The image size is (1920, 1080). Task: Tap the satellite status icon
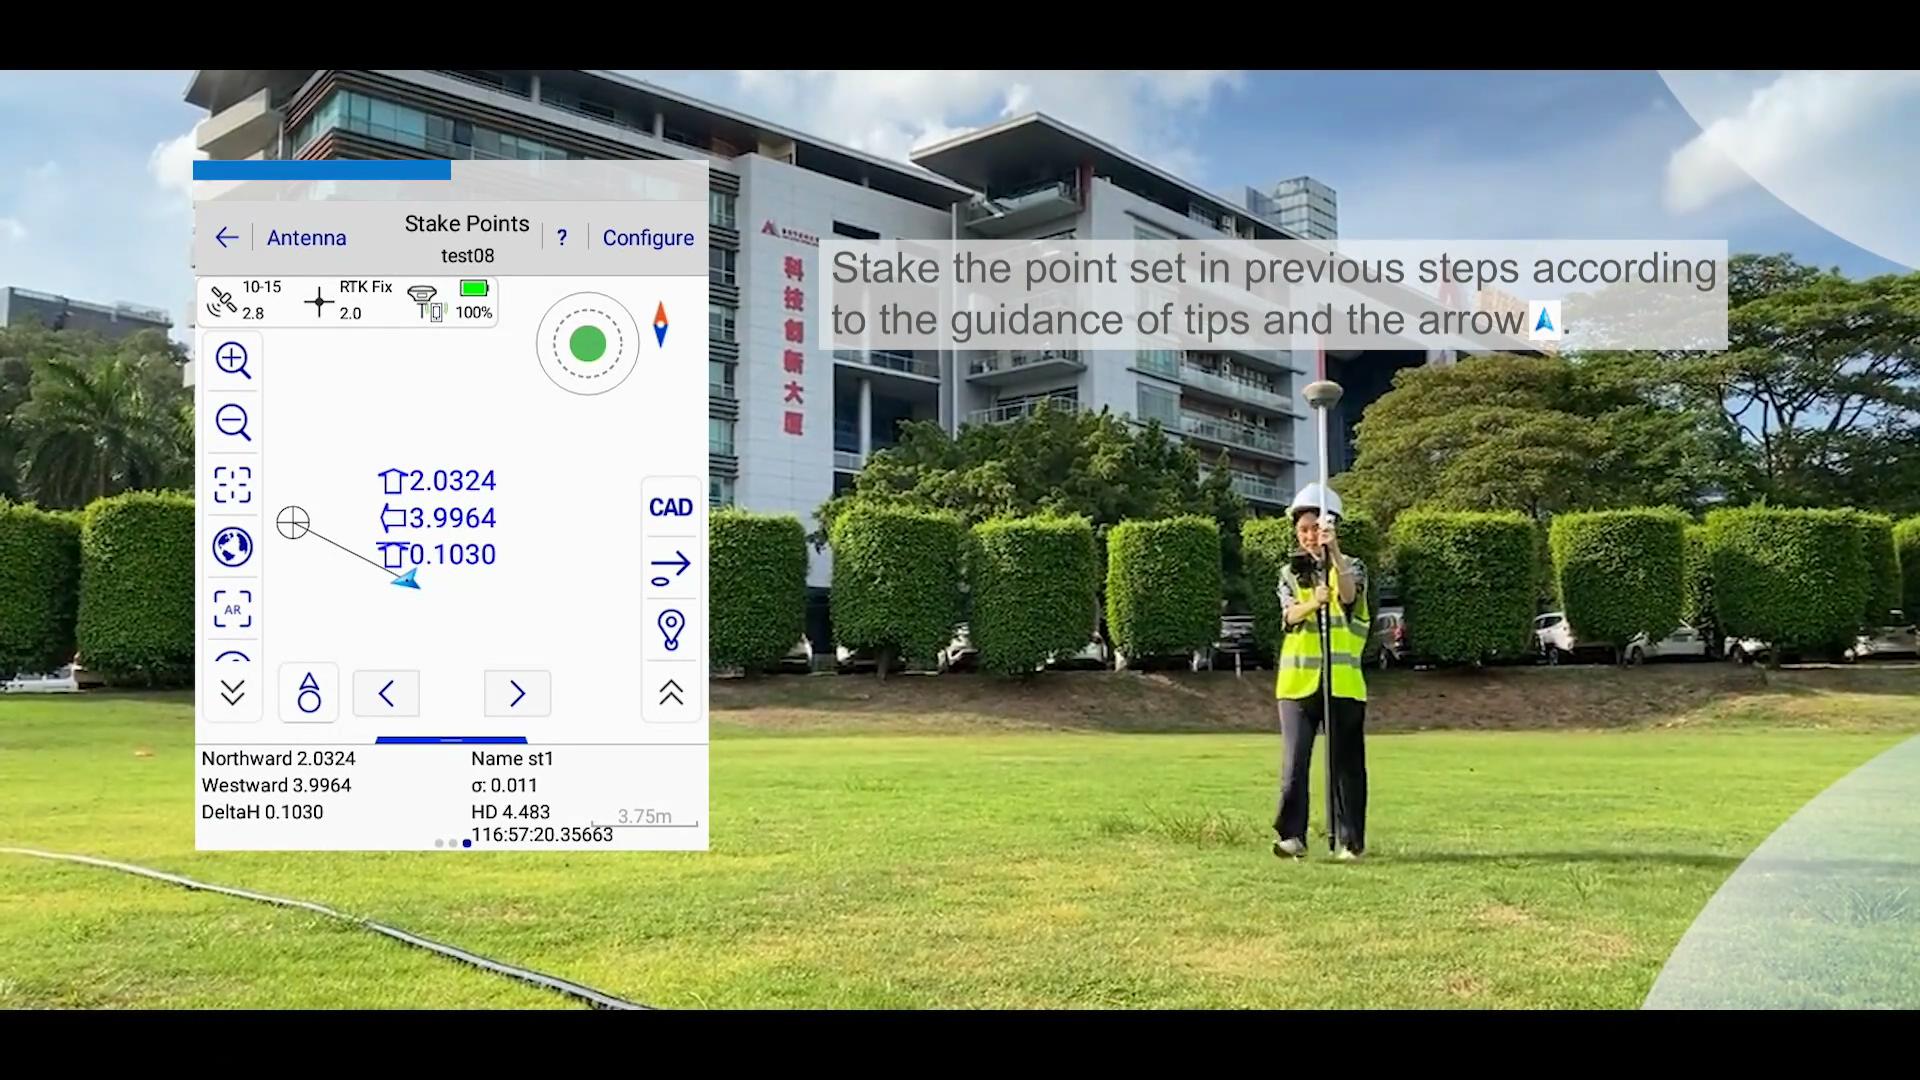(x=222, y=301)
